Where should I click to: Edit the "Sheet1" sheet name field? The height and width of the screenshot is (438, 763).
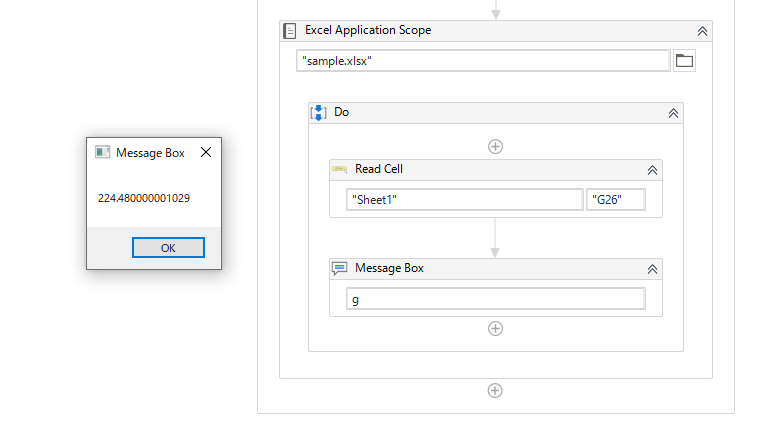click(x=465, y=200)
